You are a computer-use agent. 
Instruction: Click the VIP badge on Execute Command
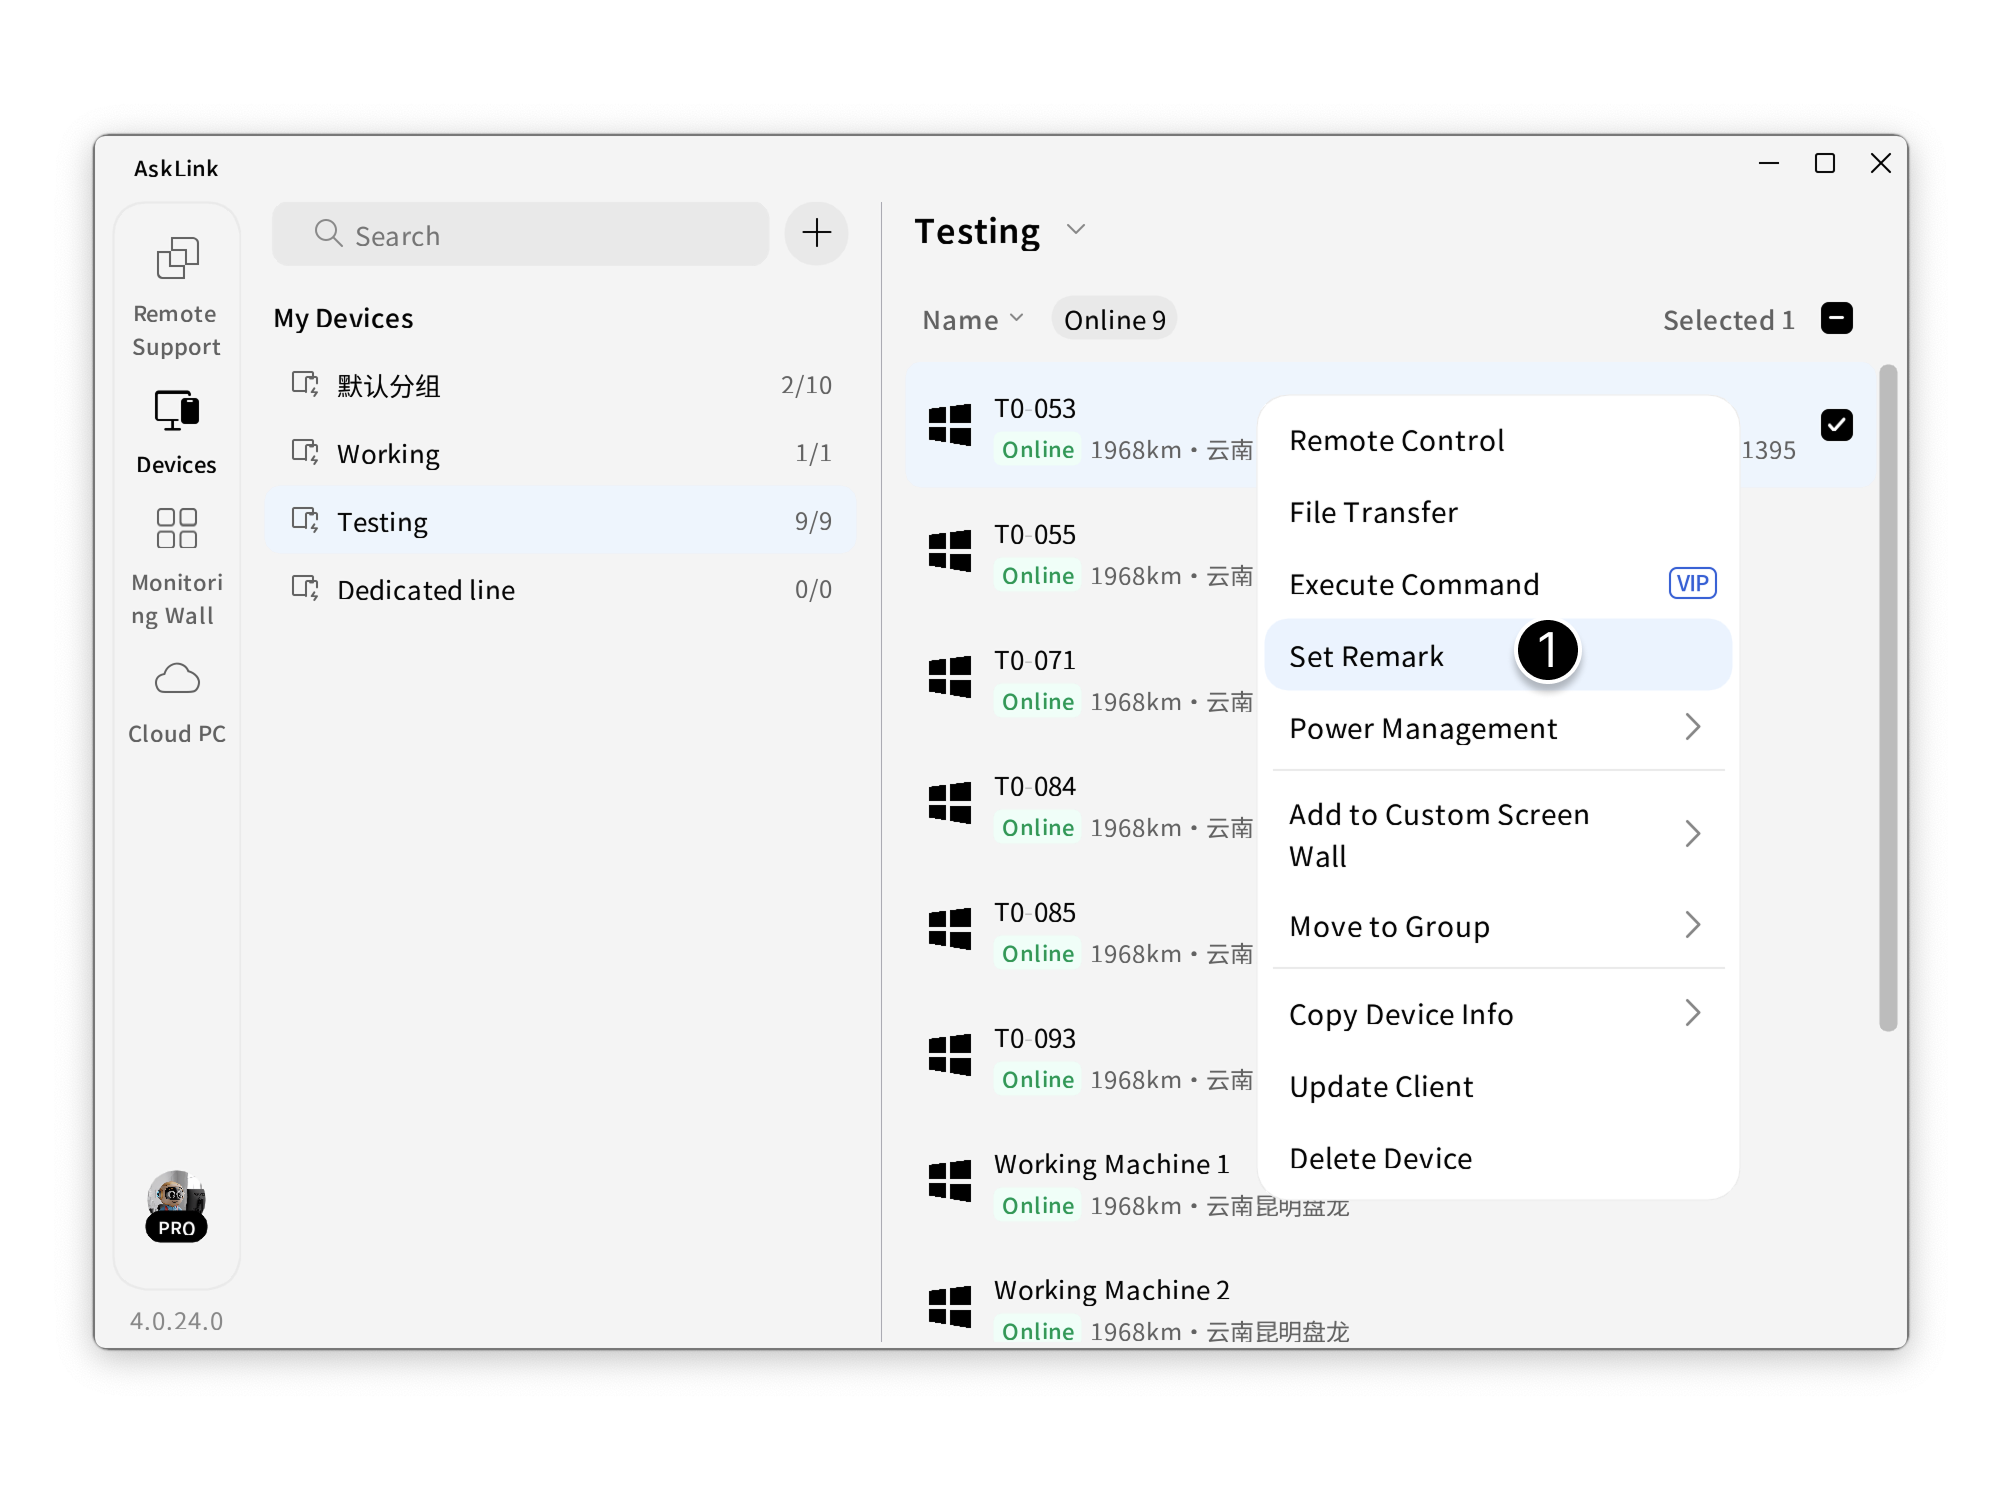click(1692, 583)
